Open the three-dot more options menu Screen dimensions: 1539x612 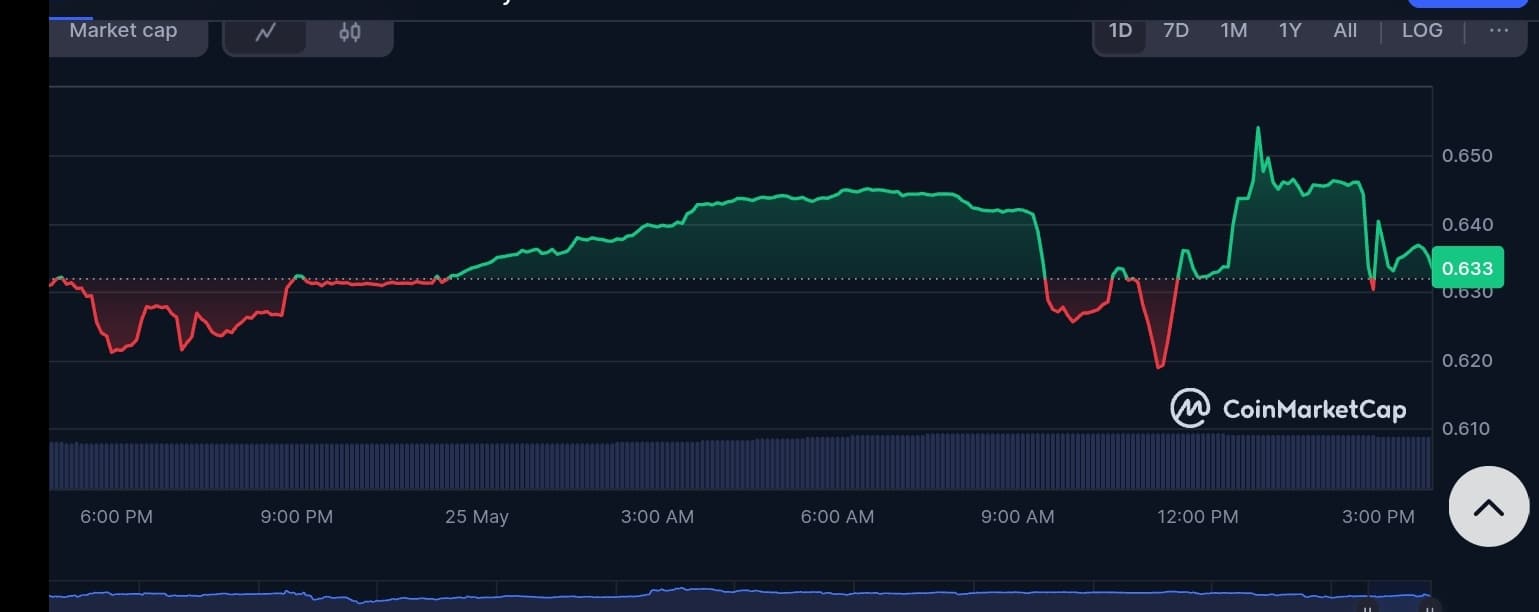(1499, 31)
